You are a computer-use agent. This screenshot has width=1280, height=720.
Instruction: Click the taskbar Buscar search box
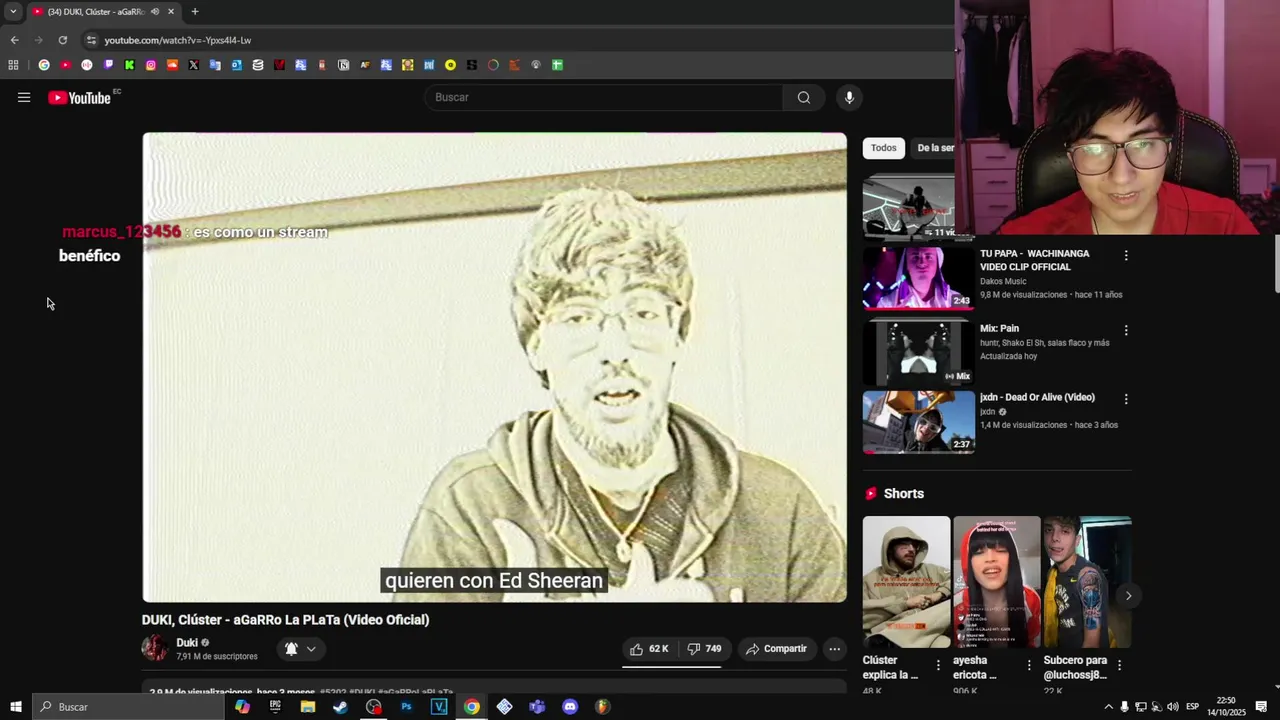[128, 707]
